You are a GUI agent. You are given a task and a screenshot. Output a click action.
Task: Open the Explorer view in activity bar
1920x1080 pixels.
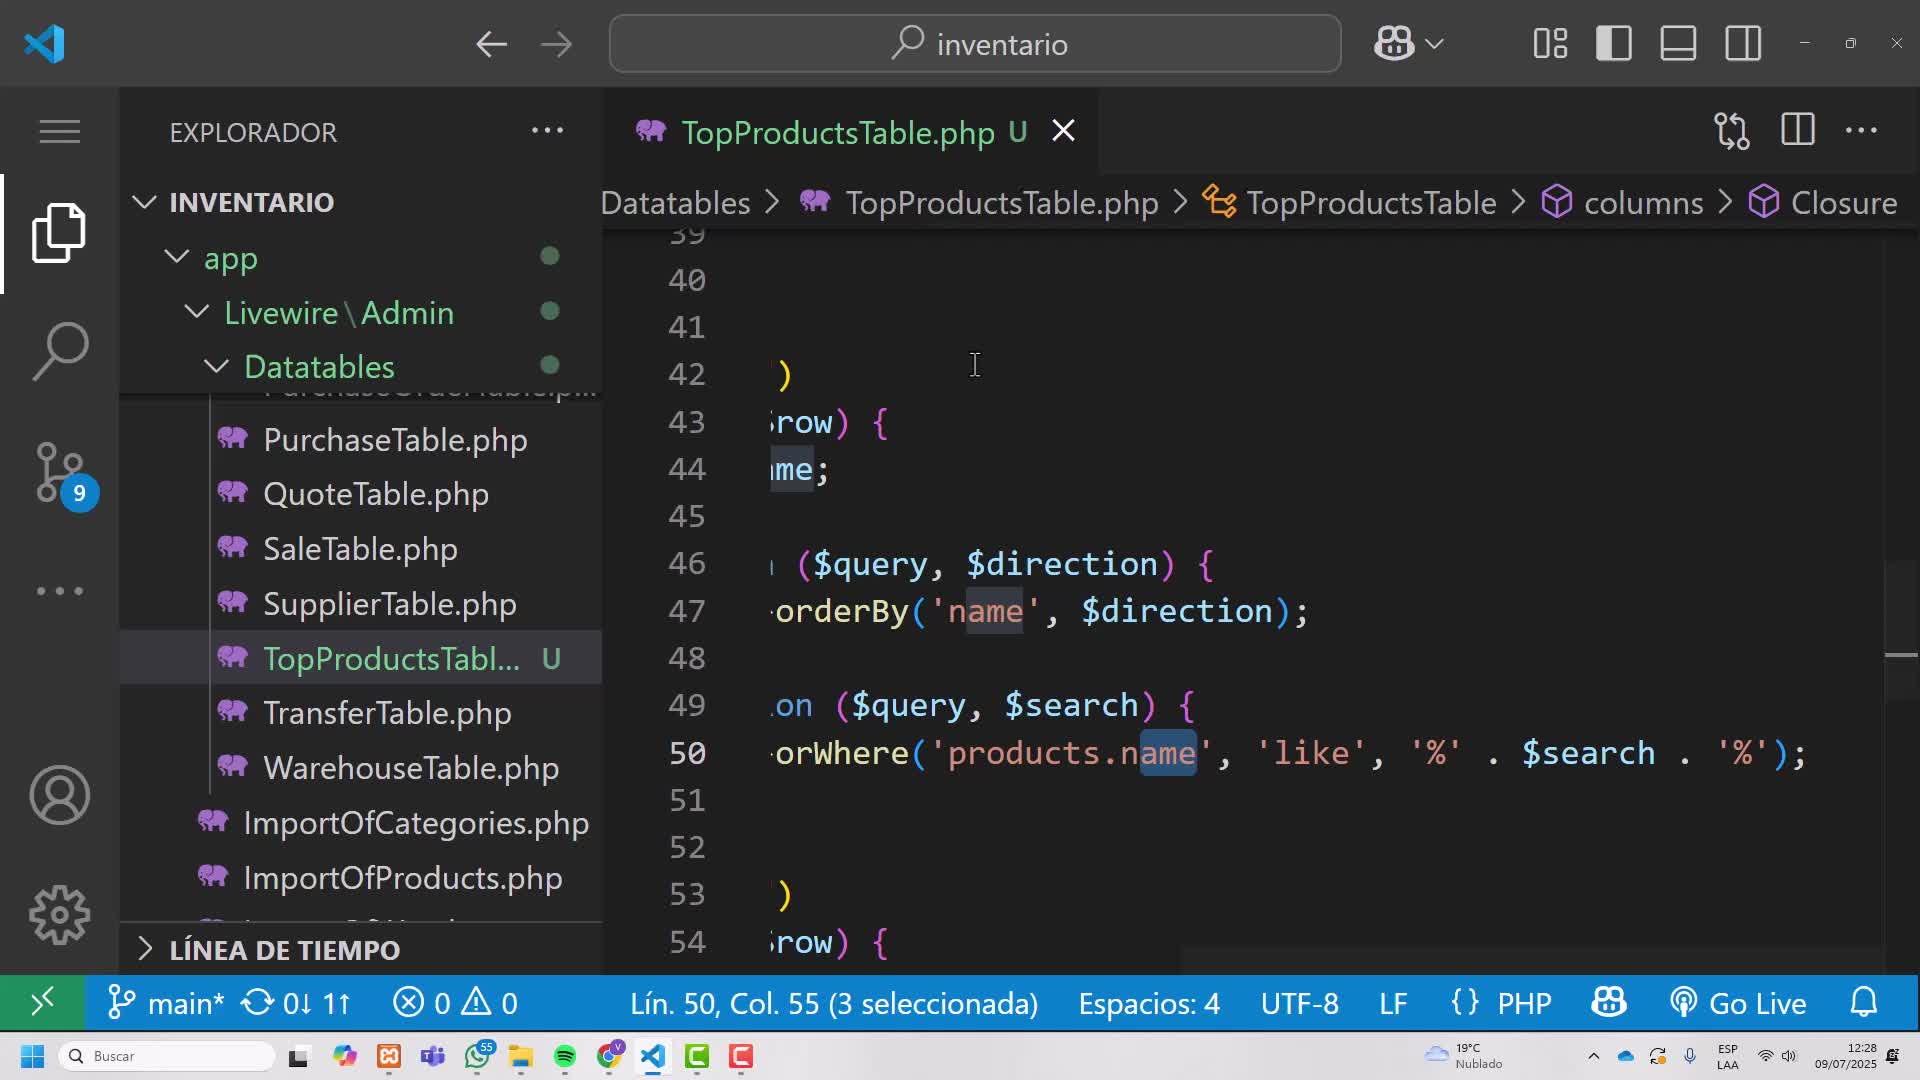(x=60, y=233)
